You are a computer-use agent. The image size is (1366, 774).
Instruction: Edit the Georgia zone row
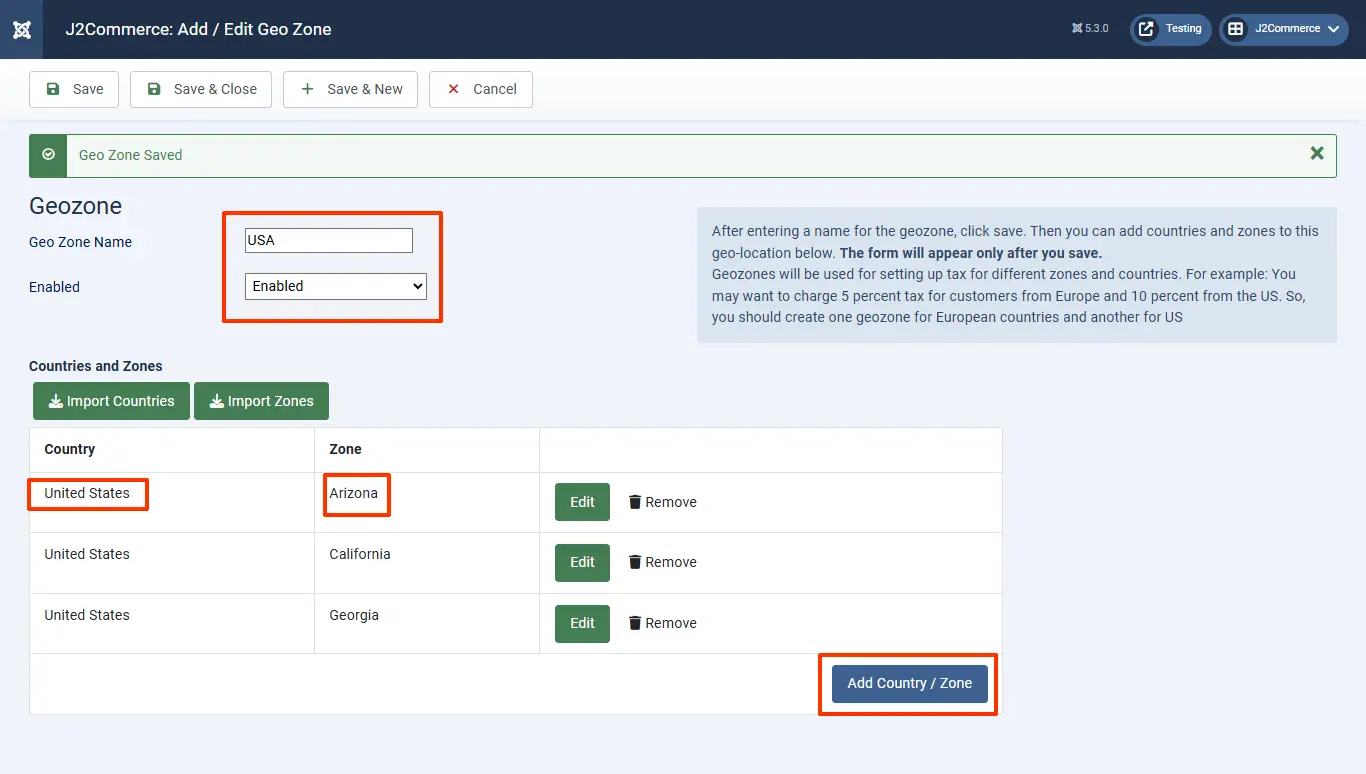582,623
